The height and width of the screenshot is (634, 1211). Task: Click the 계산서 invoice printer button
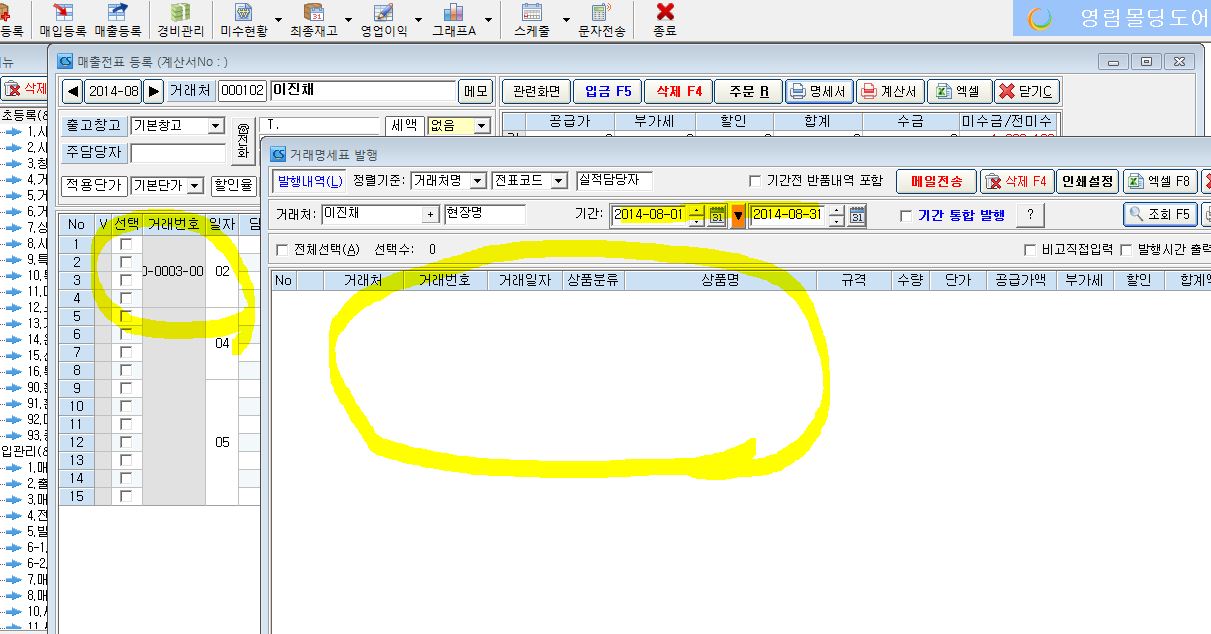click(x=889, y=91)
